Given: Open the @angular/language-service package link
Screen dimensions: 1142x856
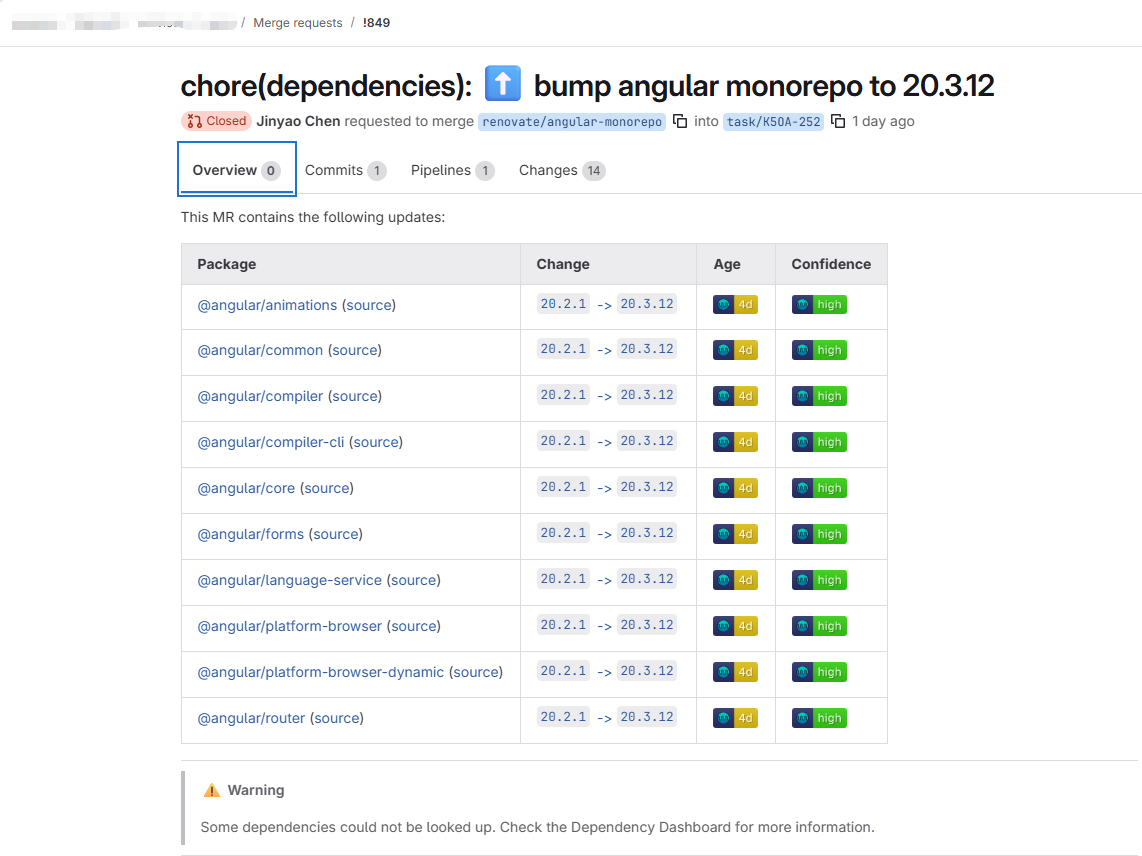Looking at the screenshot, I should [x=290, y=580].
